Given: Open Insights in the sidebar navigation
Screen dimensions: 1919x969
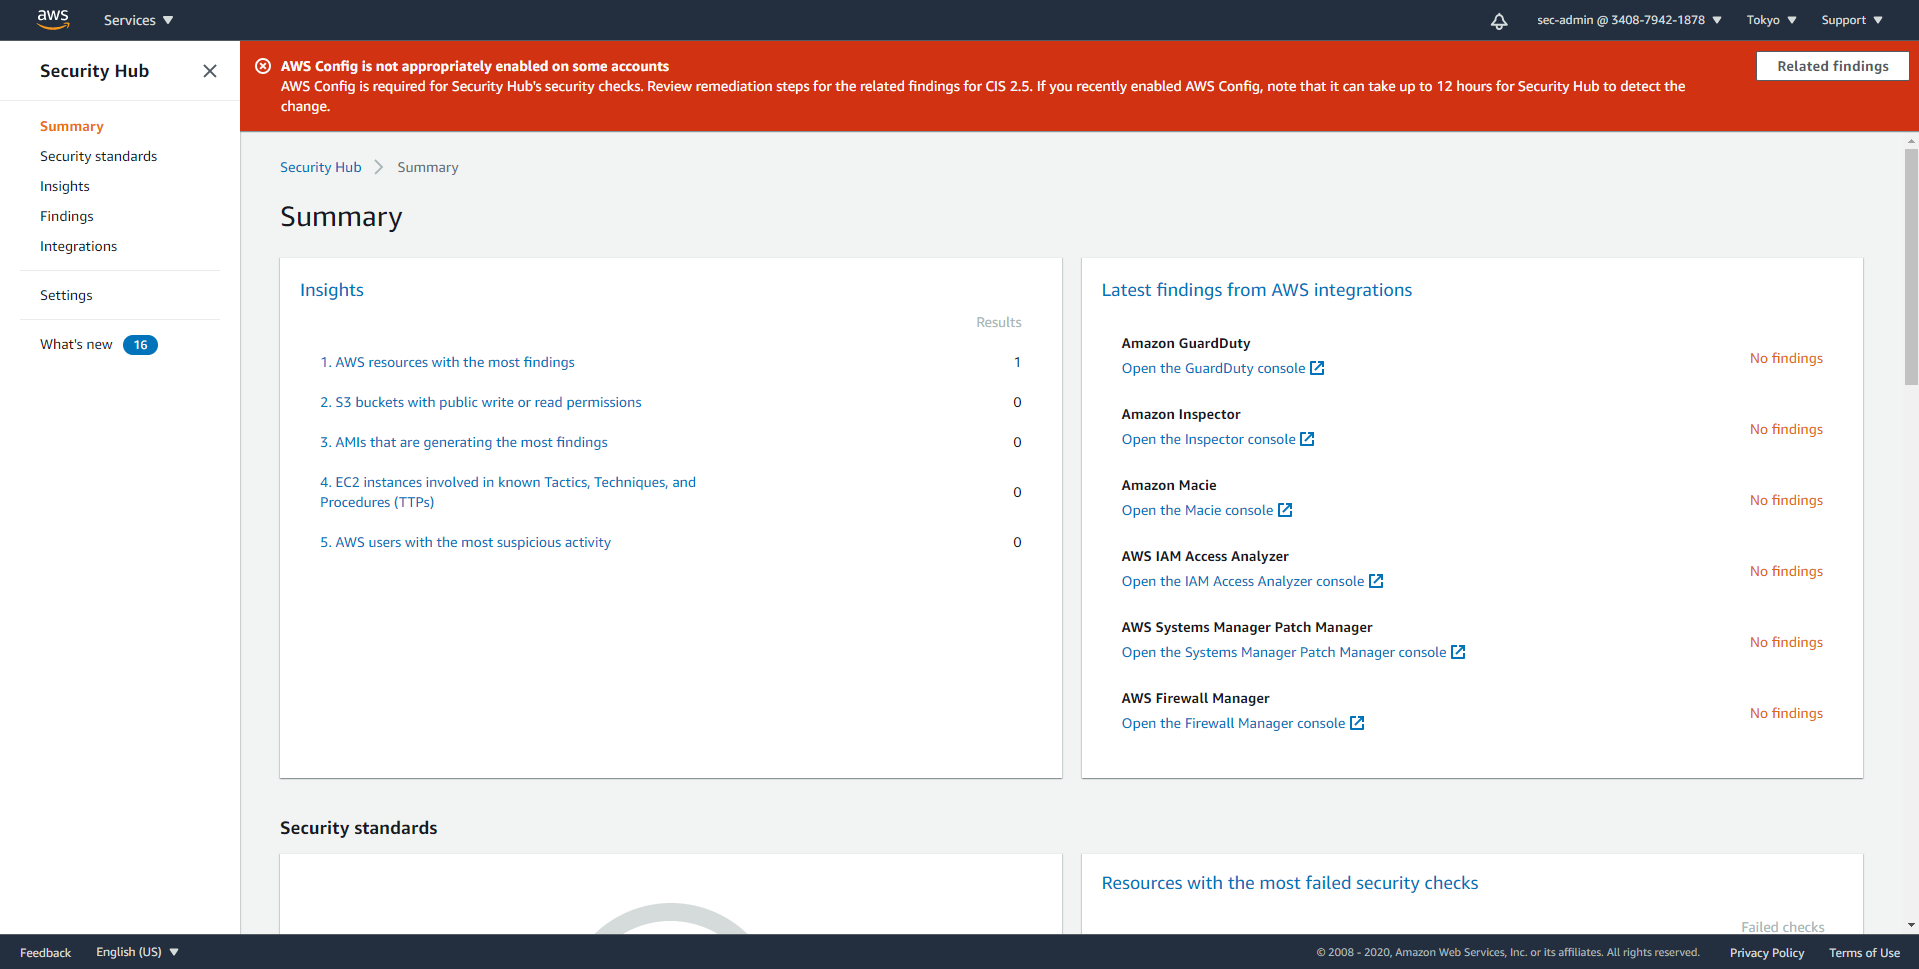Looking at the screenshot, I should (65, 186).
